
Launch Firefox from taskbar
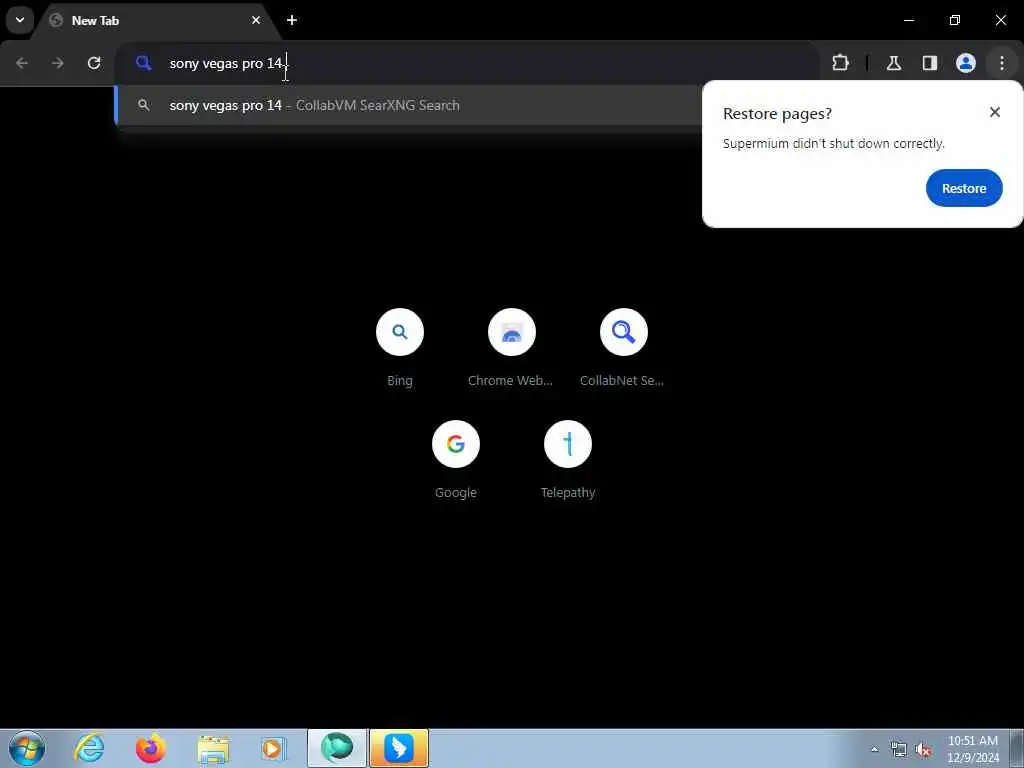[x=151, y=748]
